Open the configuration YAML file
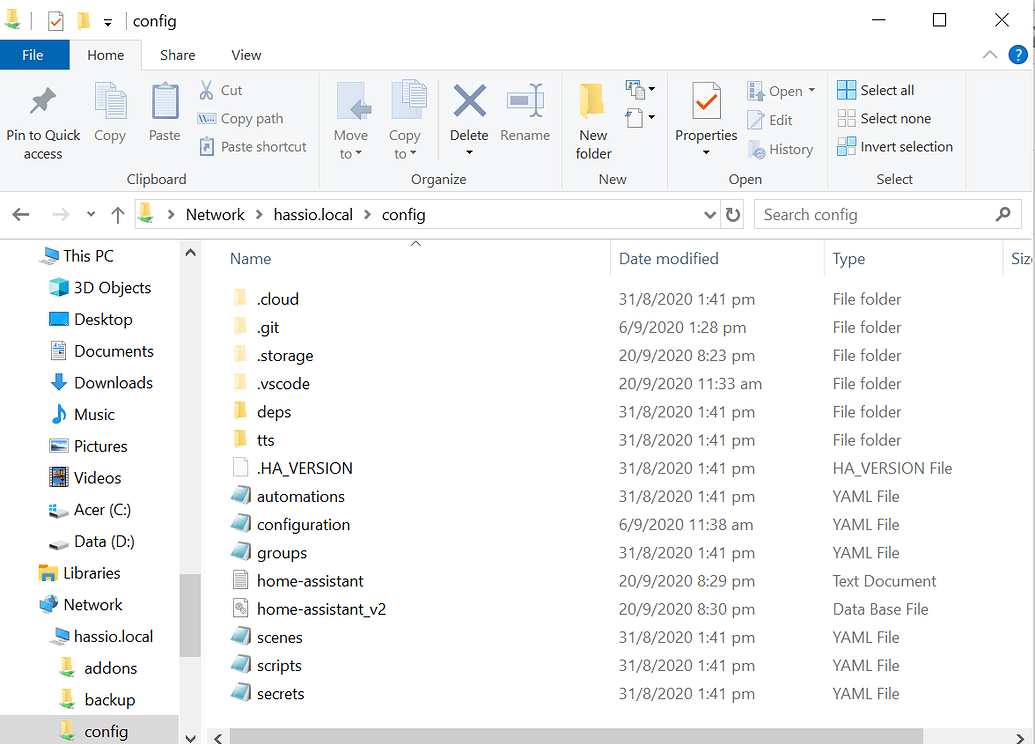This screenshot has height=744, width=1035. (x=301, y=524)
